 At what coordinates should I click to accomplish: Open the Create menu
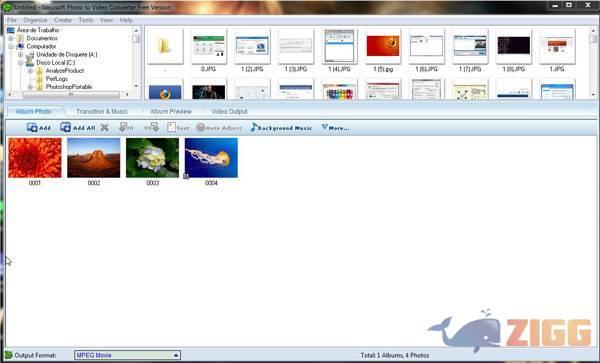[x=63, y=20]
